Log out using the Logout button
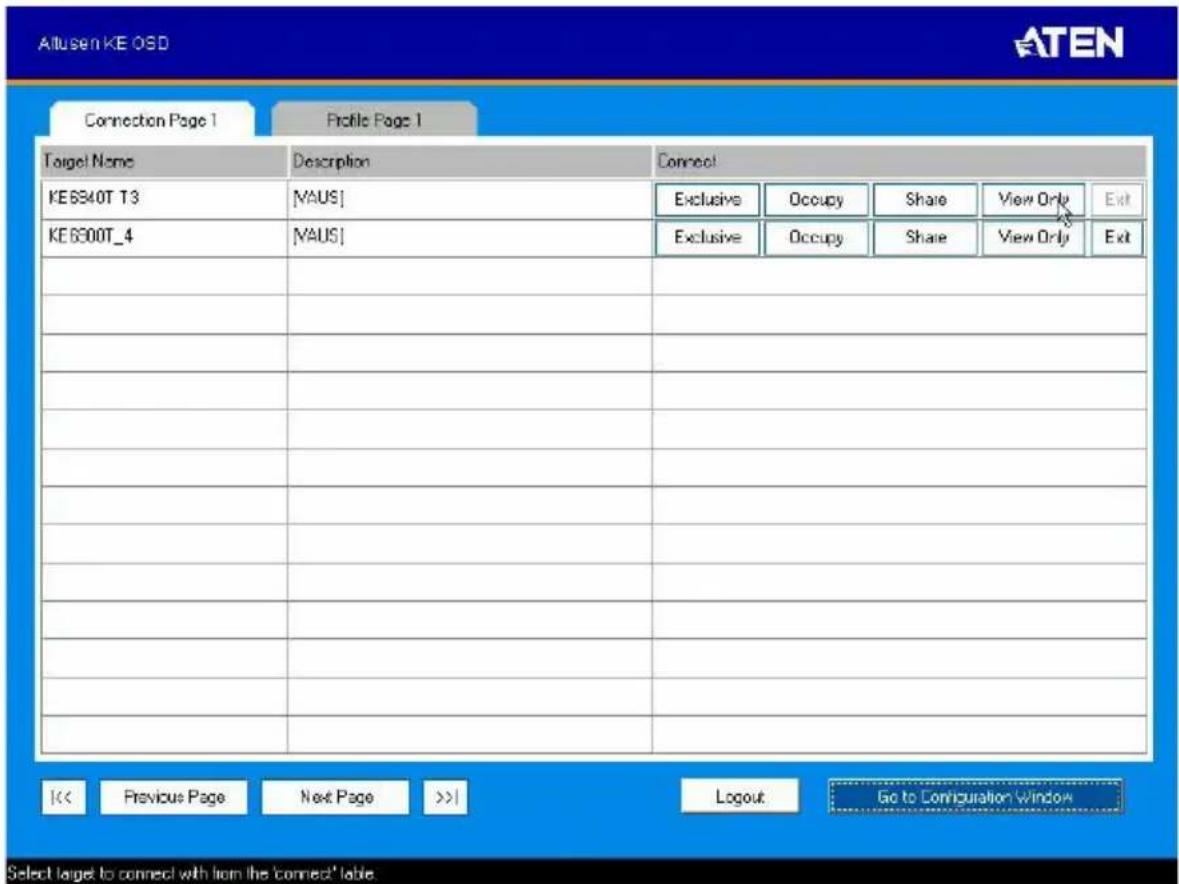 (740, 797)
